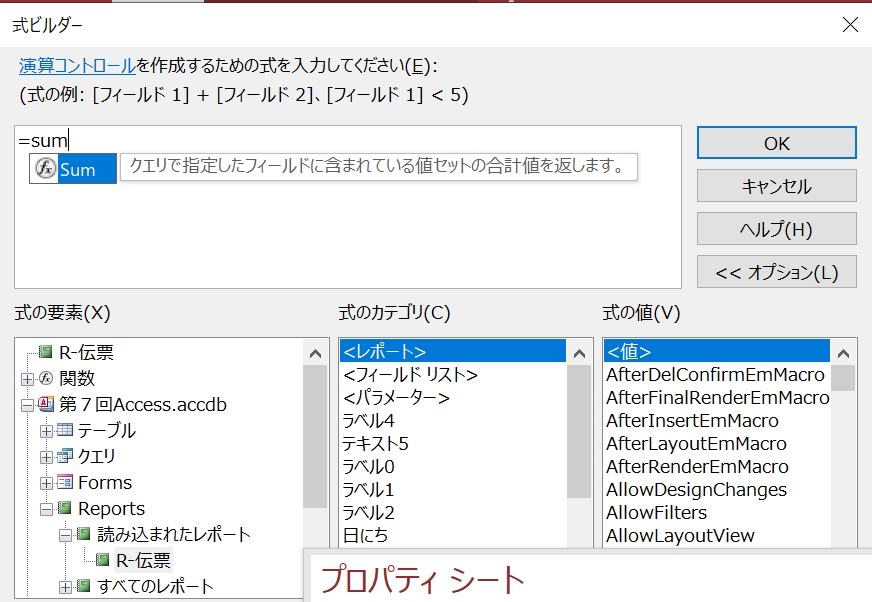Select ラベル1 in category list

(x=453, y=489)
